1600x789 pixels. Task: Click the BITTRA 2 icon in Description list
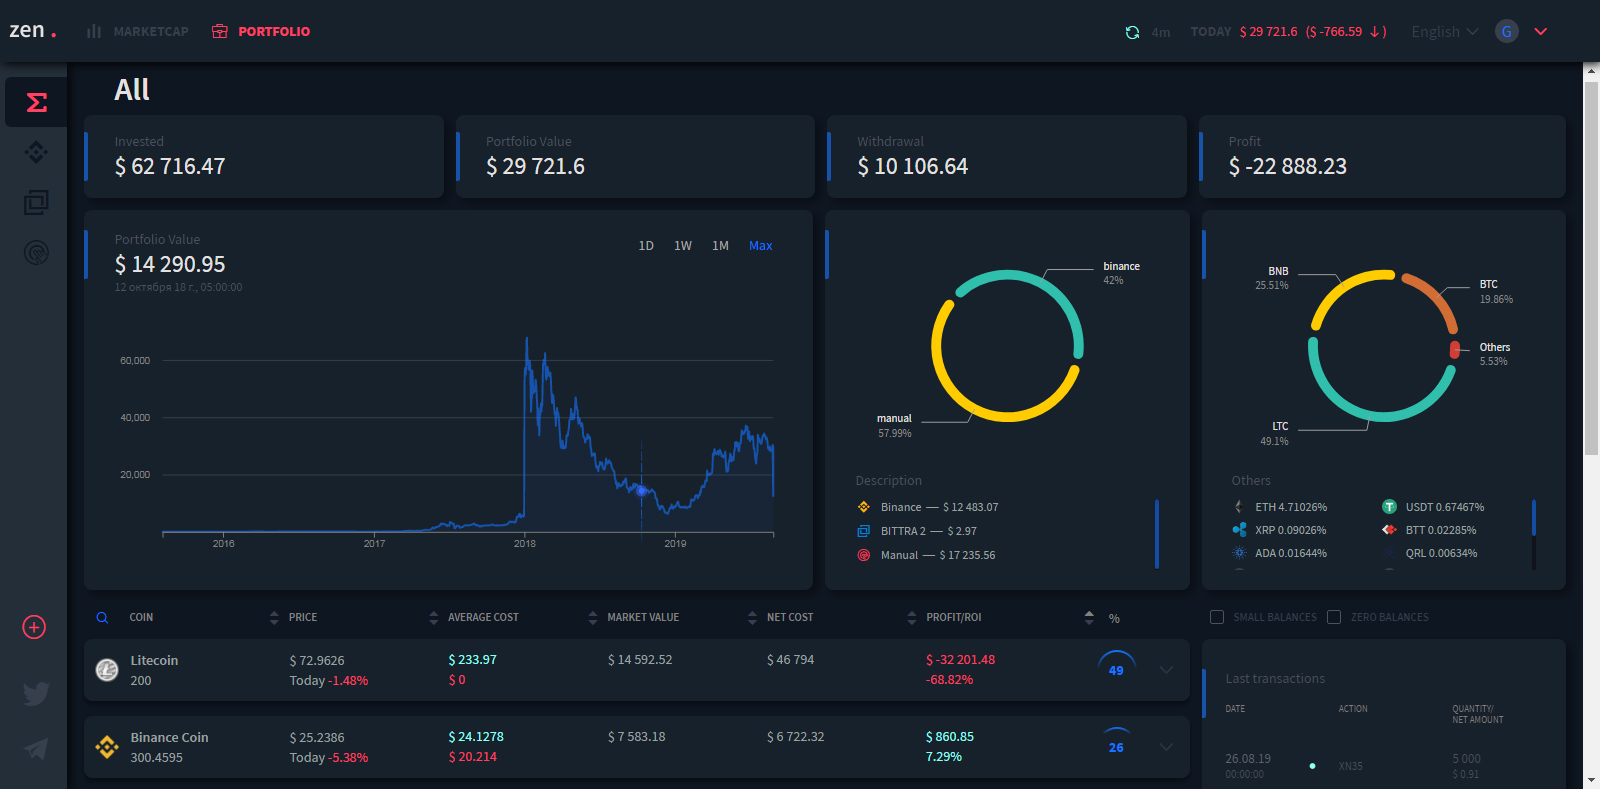[864, 531]
